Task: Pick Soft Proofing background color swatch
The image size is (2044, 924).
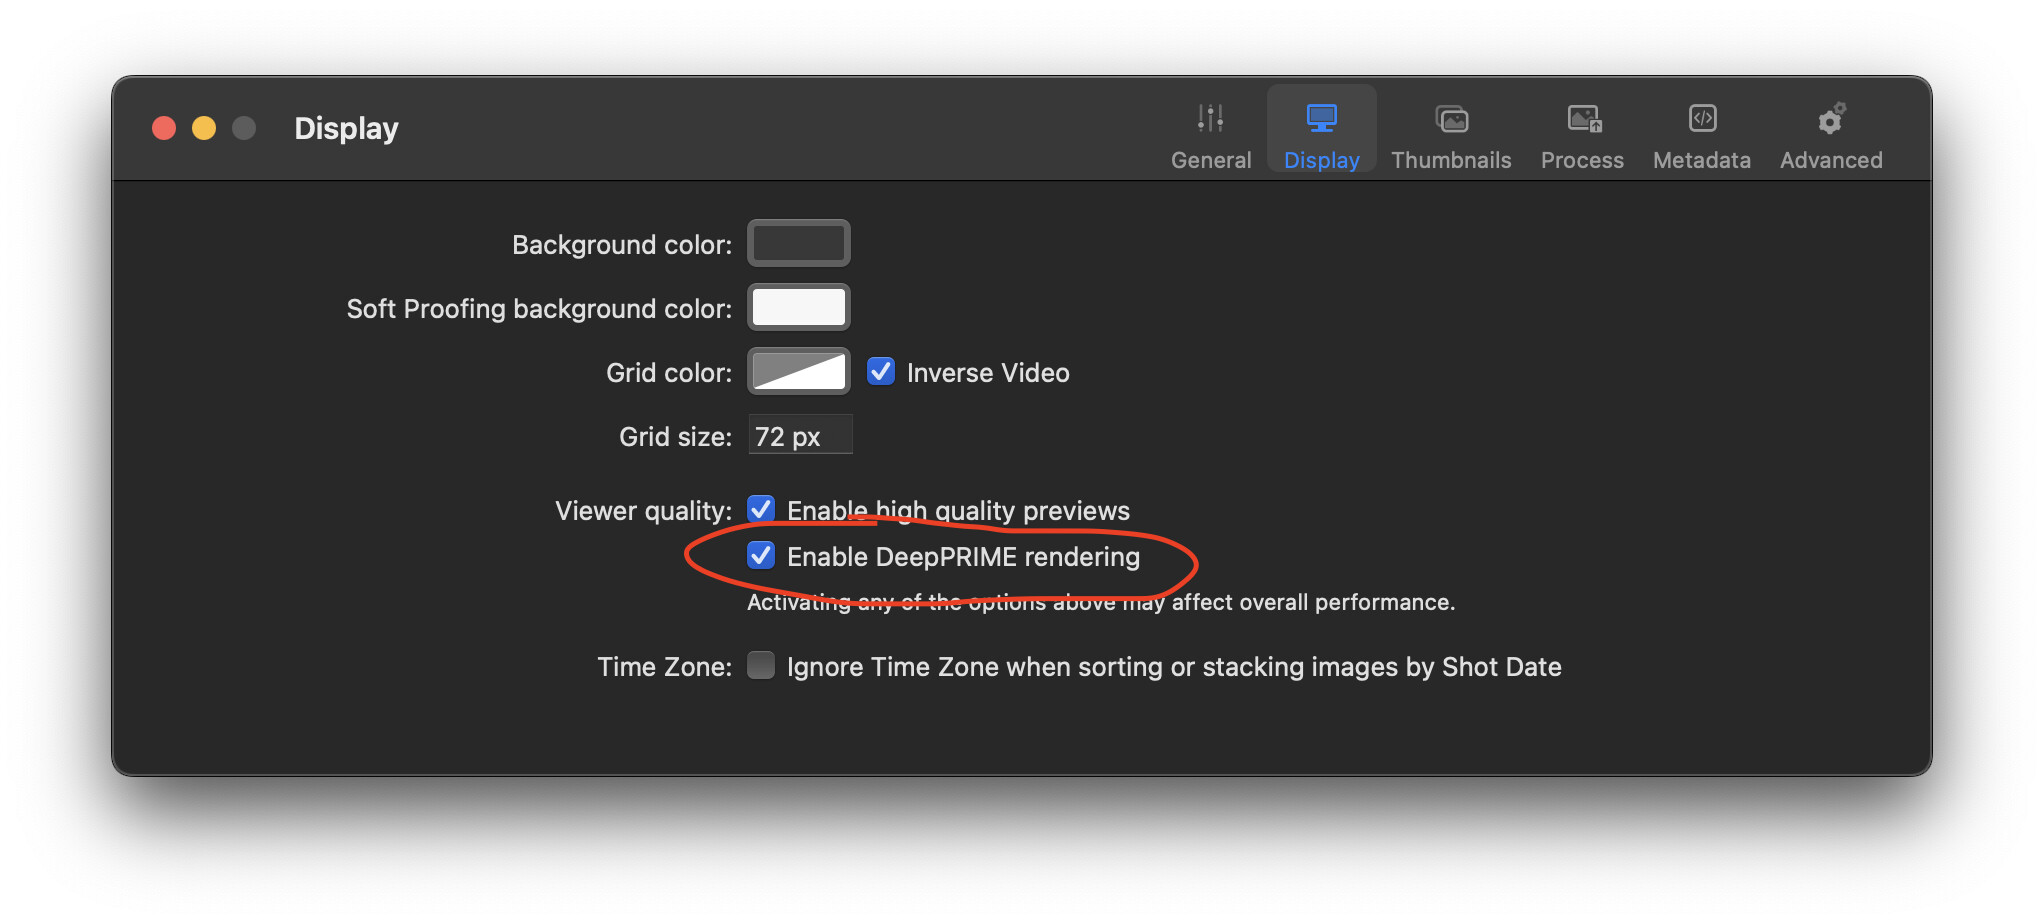Action: point(799,307)
